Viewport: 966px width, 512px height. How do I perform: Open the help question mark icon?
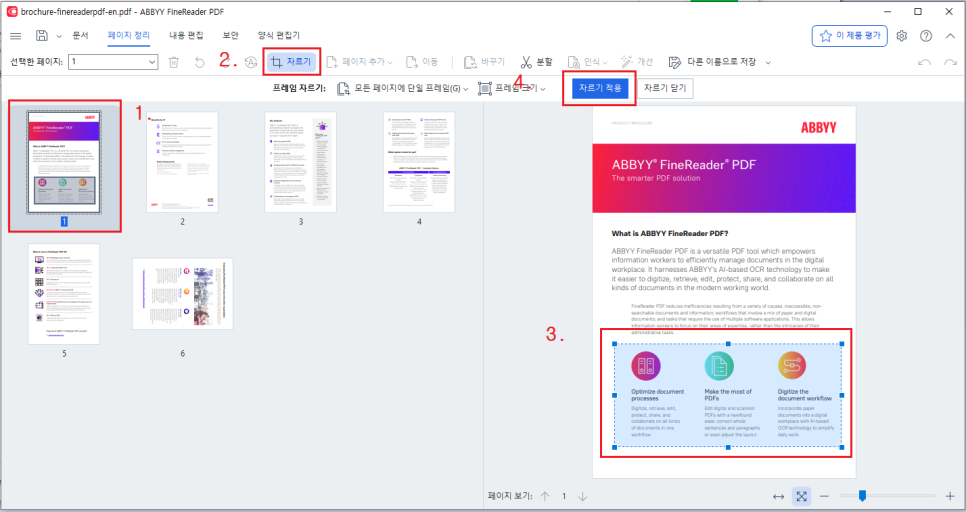926,36
